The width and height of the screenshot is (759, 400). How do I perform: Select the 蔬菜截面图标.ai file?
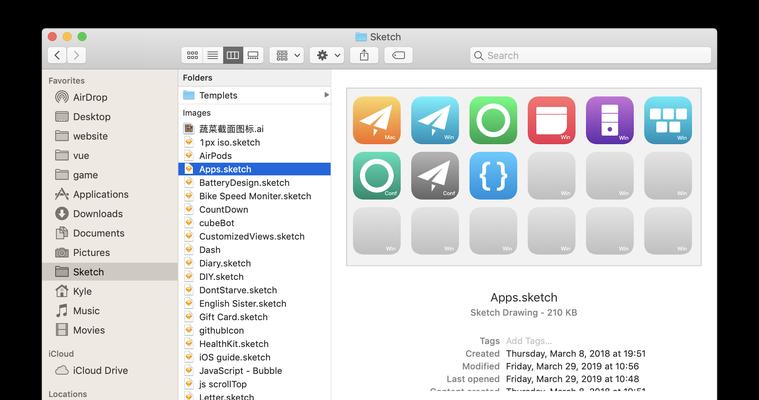click(x=255, y=129)
